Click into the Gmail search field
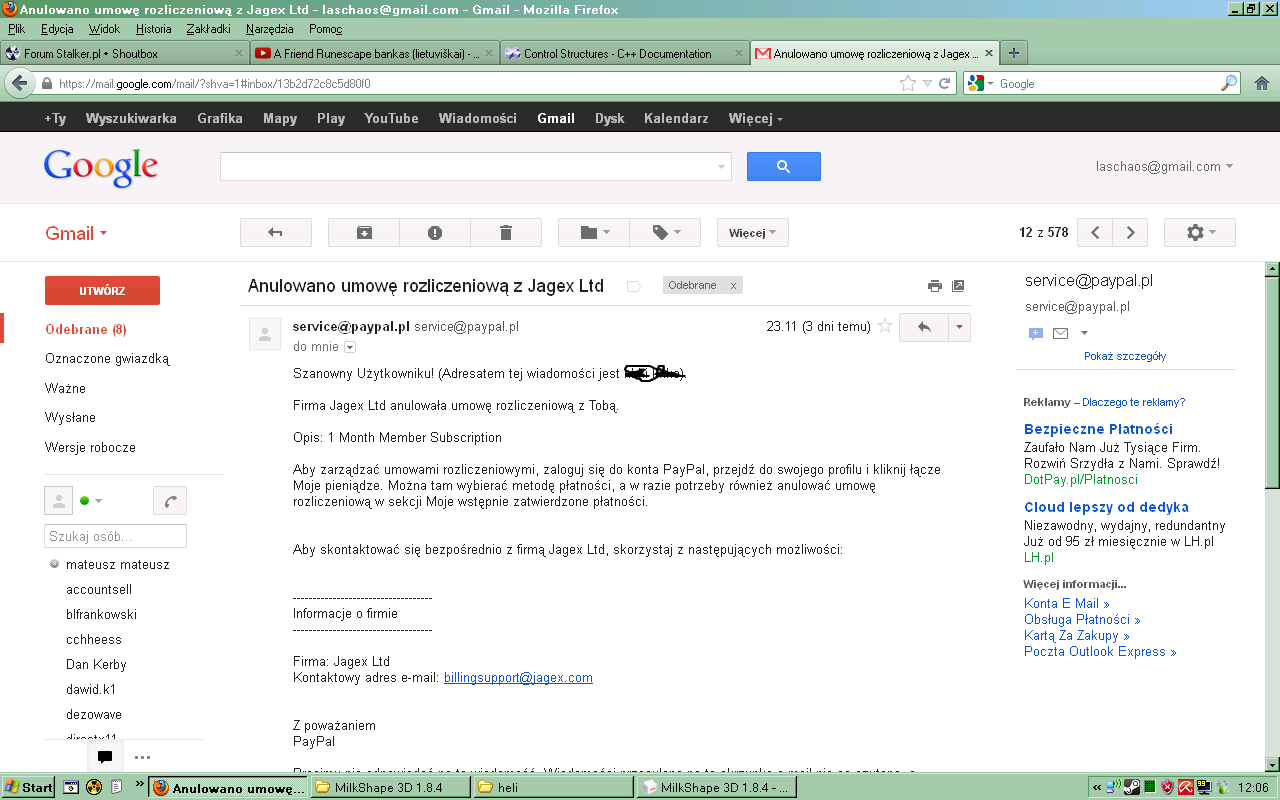The width and height of the screenshot is (1280, 800). (475, 166)
